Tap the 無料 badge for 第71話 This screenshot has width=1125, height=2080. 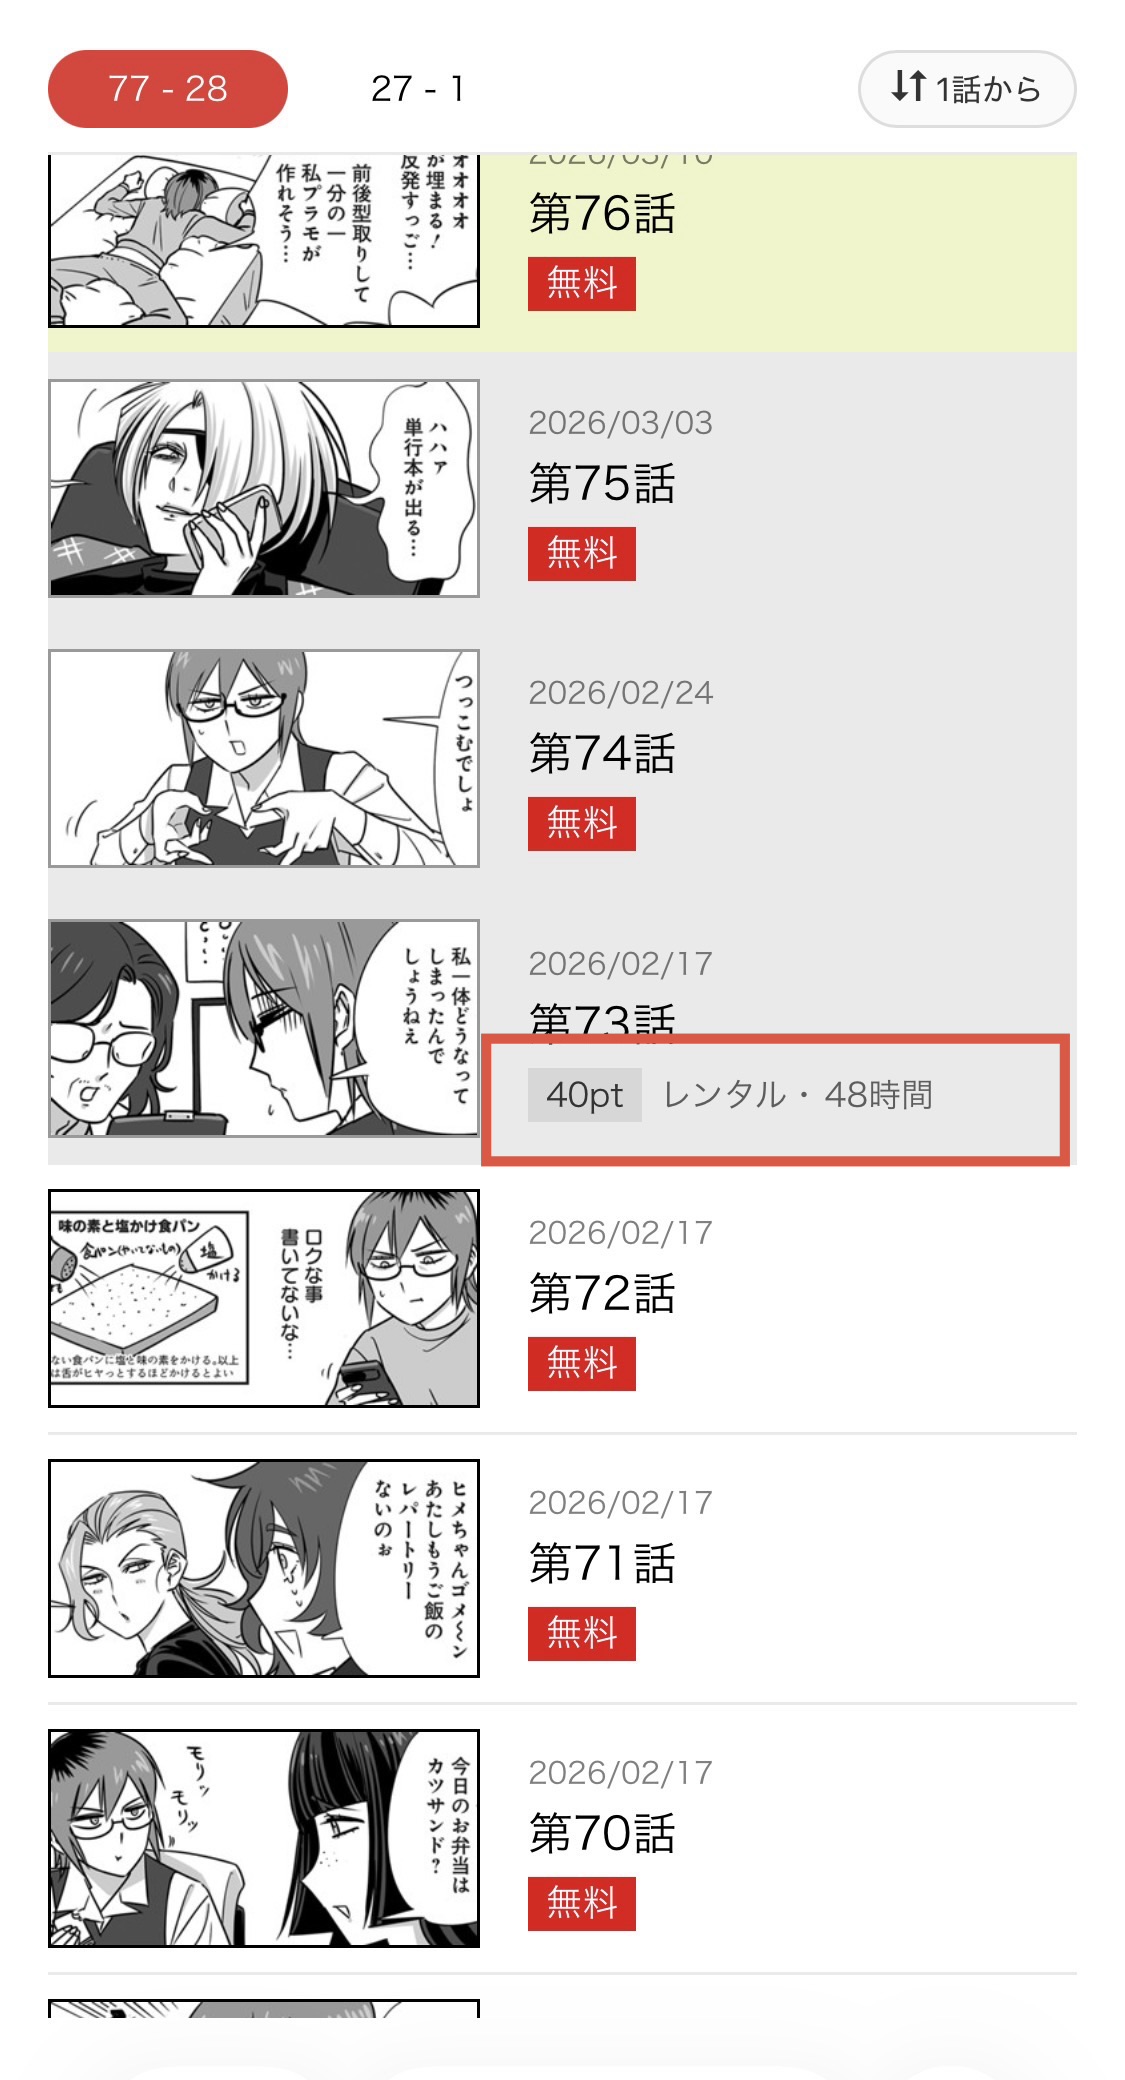(582, 1633)
